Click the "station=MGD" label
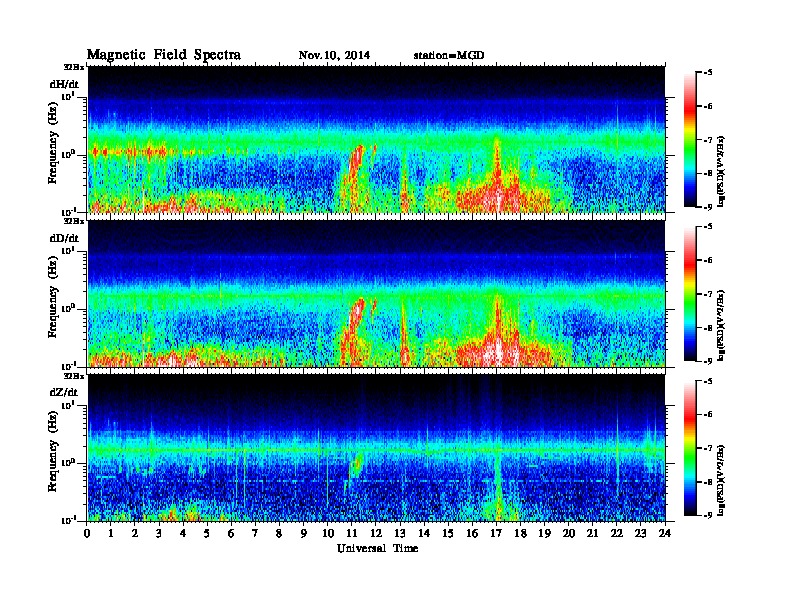This screenshot has height=612, width=792. click(449, 55)
